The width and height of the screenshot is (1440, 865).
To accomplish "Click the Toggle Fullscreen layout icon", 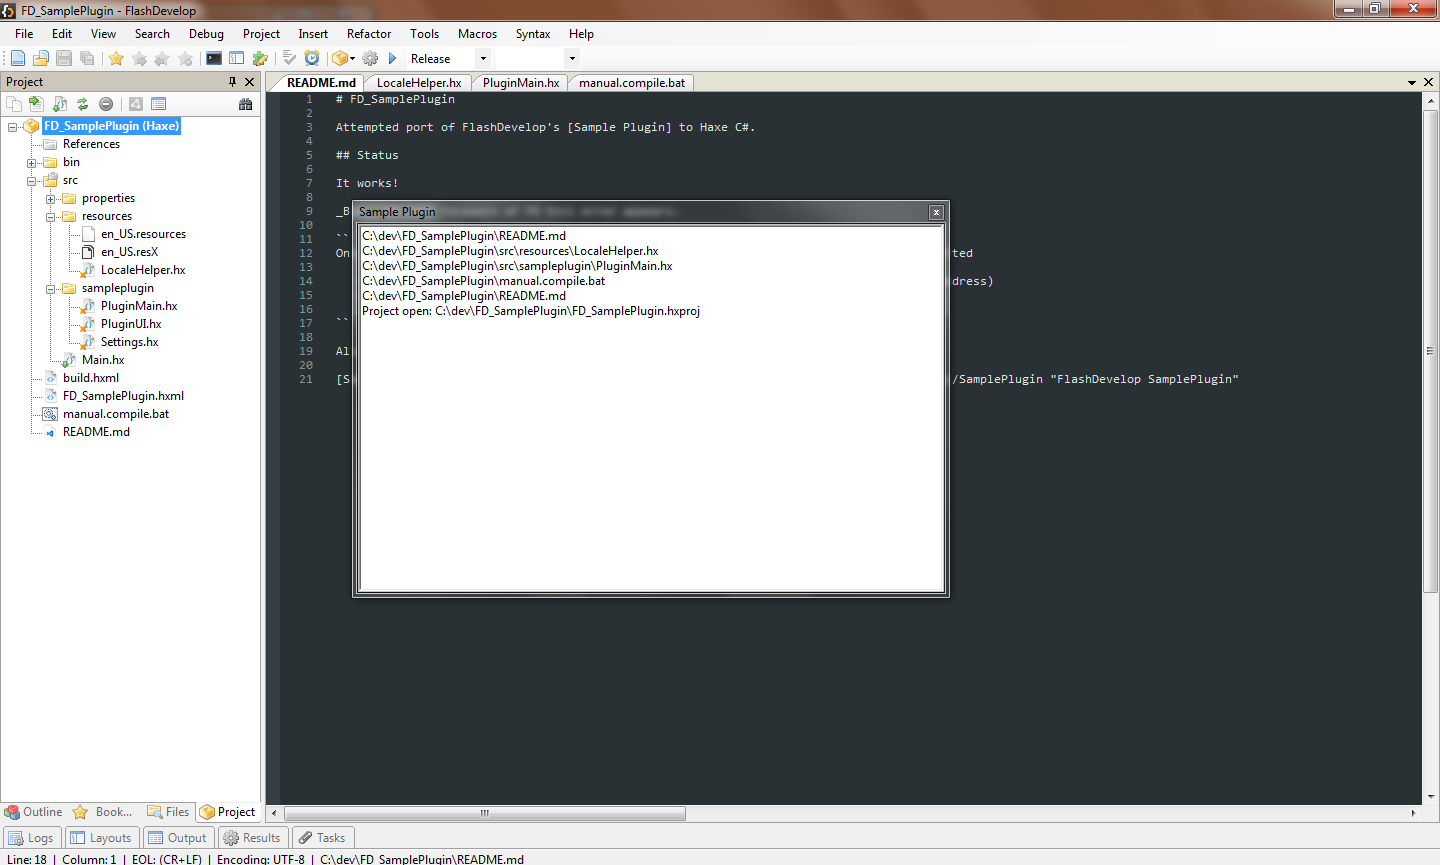I will 237,58.
